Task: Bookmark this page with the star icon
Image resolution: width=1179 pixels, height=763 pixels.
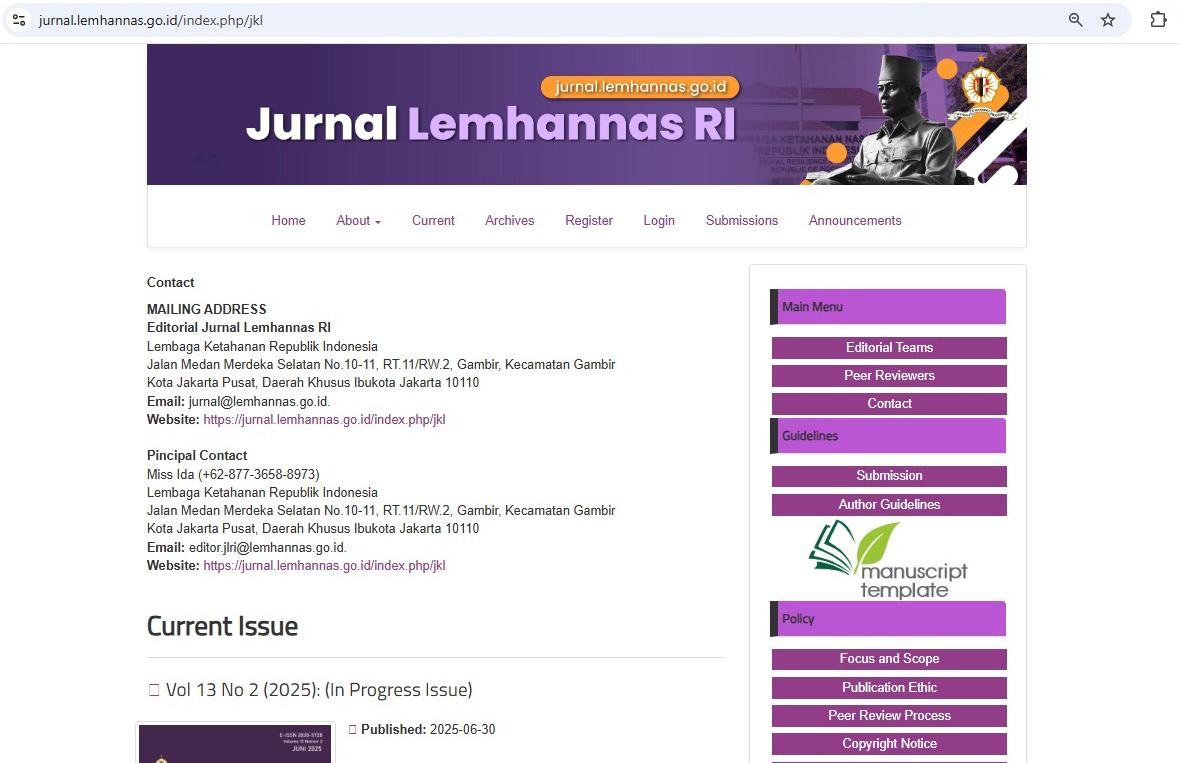Action: tap(1108, 20)
